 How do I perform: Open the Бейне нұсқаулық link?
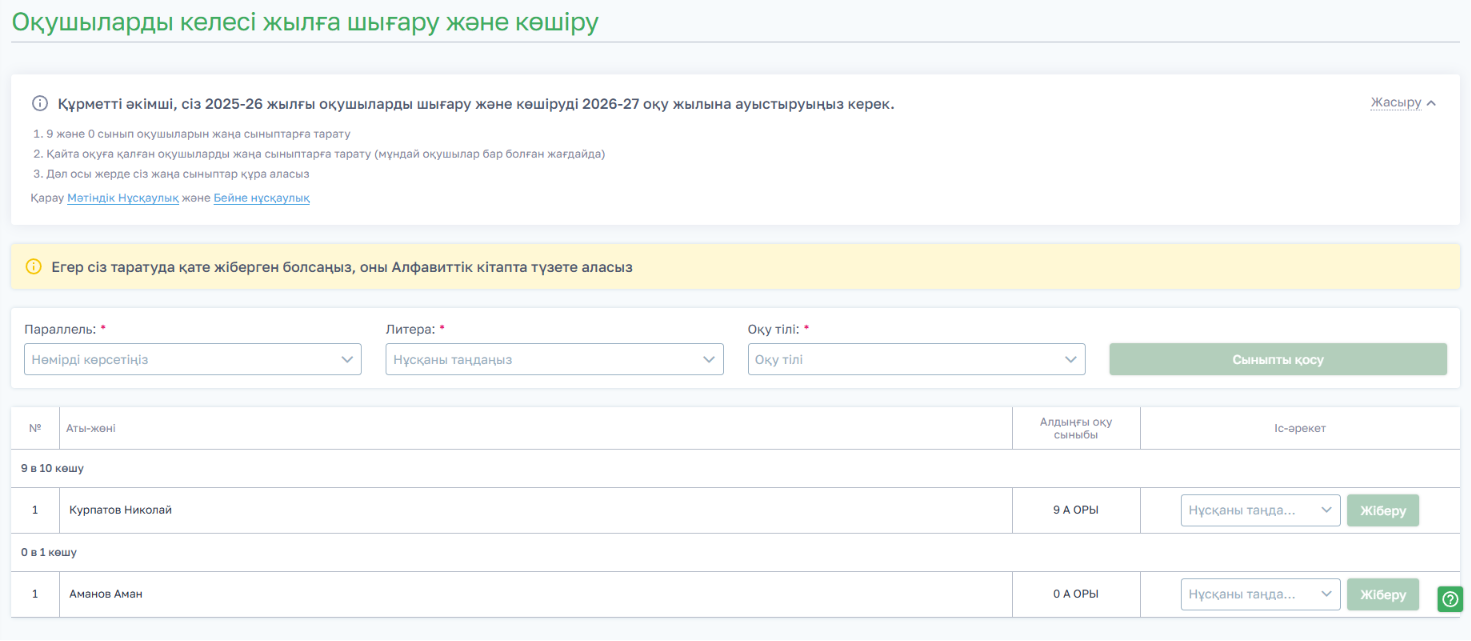pos(262,198)
